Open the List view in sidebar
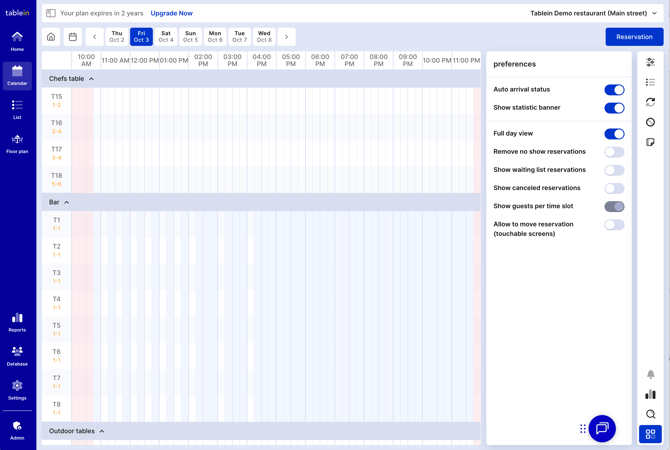The image size is (670, 450). [17, 109]
